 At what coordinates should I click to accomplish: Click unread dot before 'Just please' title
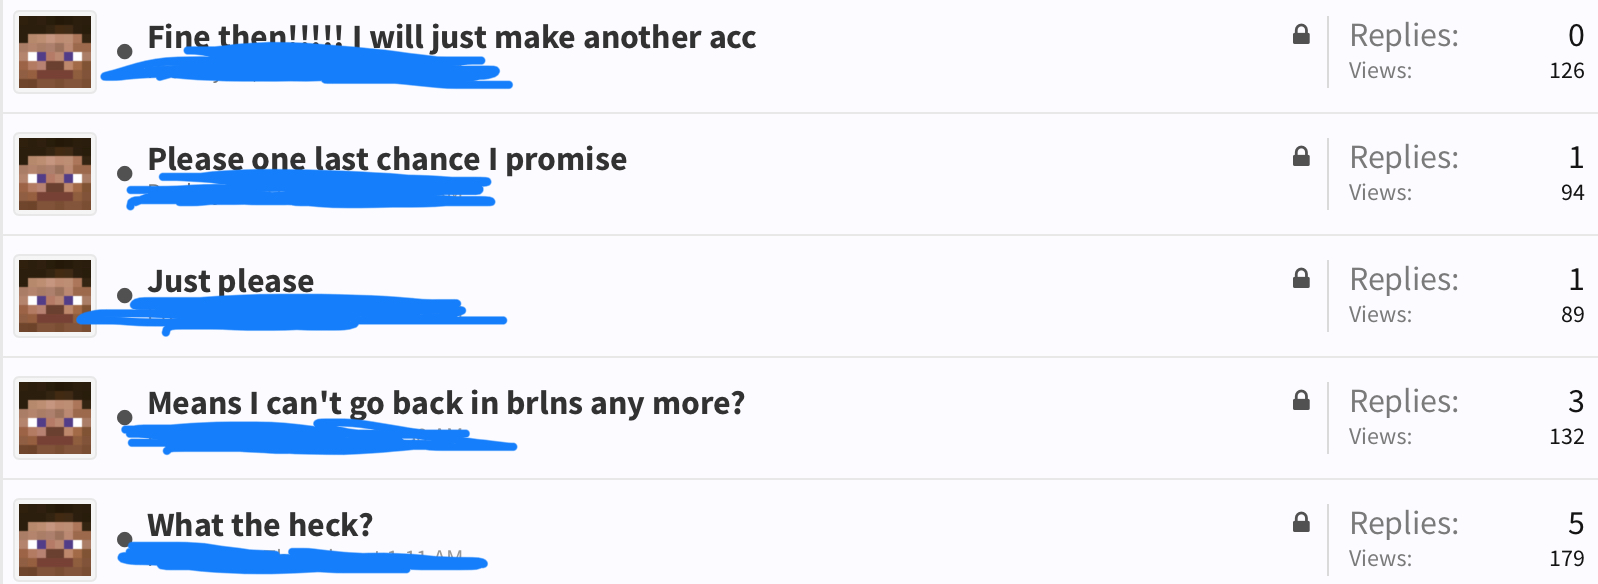click(x=125, y=295)
